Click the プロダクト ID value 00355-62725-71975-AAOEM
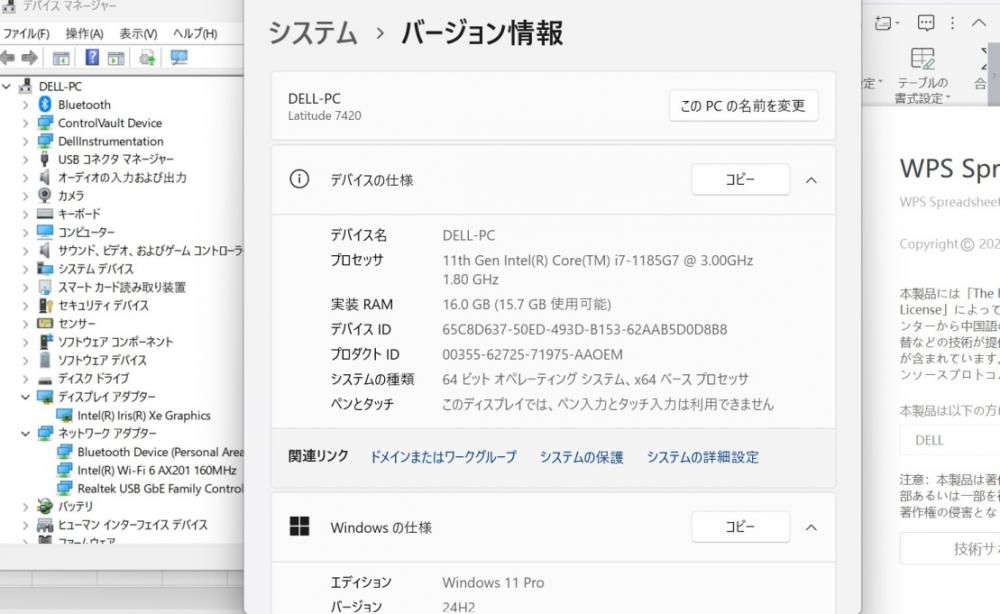 click(x=533, y=355)
